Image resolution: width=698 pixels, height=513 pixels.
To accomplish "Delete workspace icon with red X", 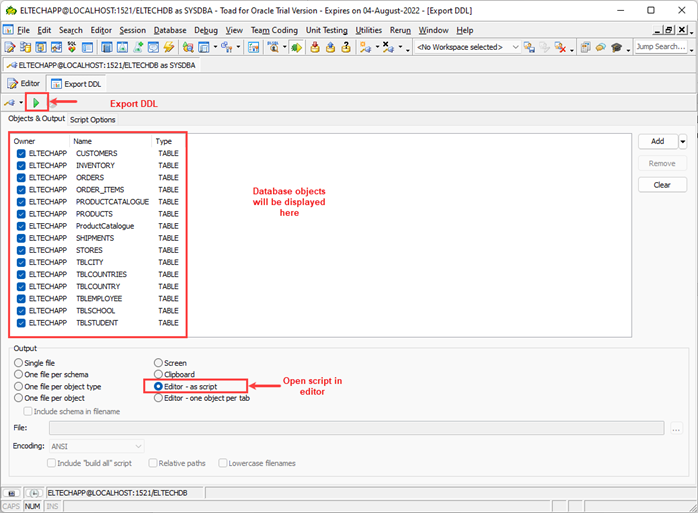I will pyautogui.click(x=560, y=47).
